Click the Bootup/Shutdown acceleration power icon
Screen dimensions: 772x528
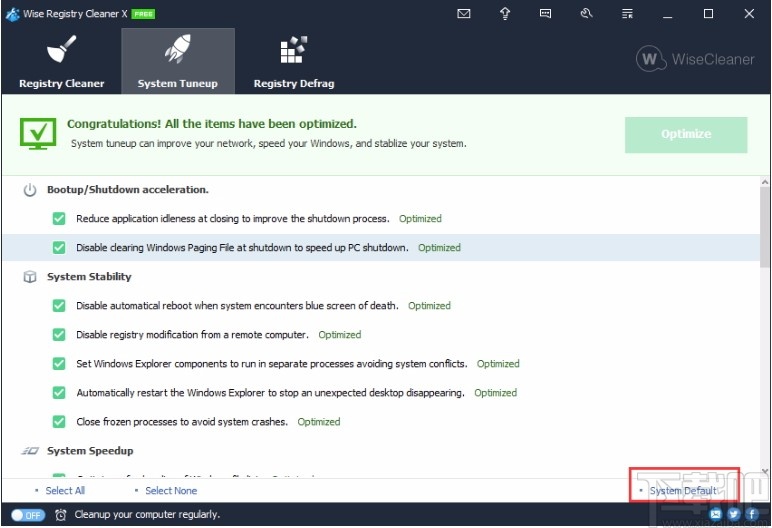[x=30, y=190]
